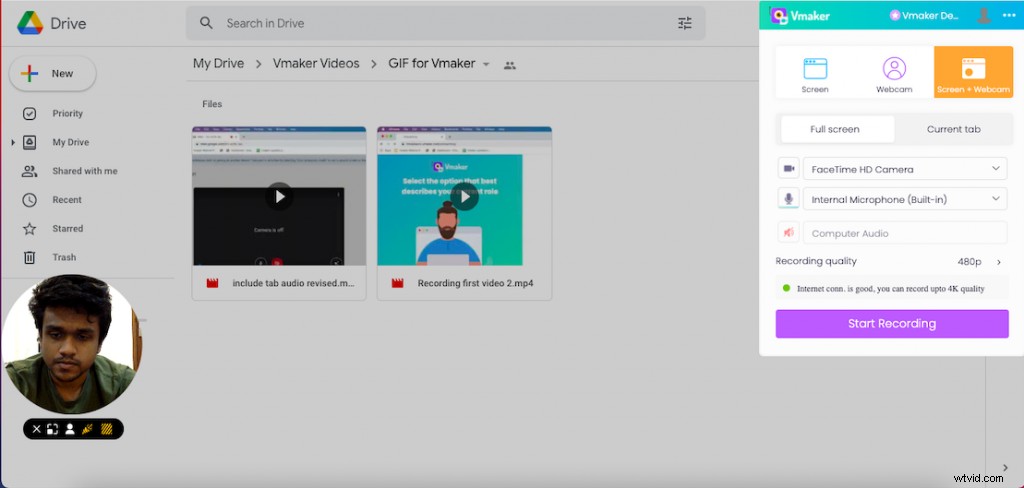This screenshot has width=1024, height=488.
Task: Click the Start Recording button
Action: [892, 324]
